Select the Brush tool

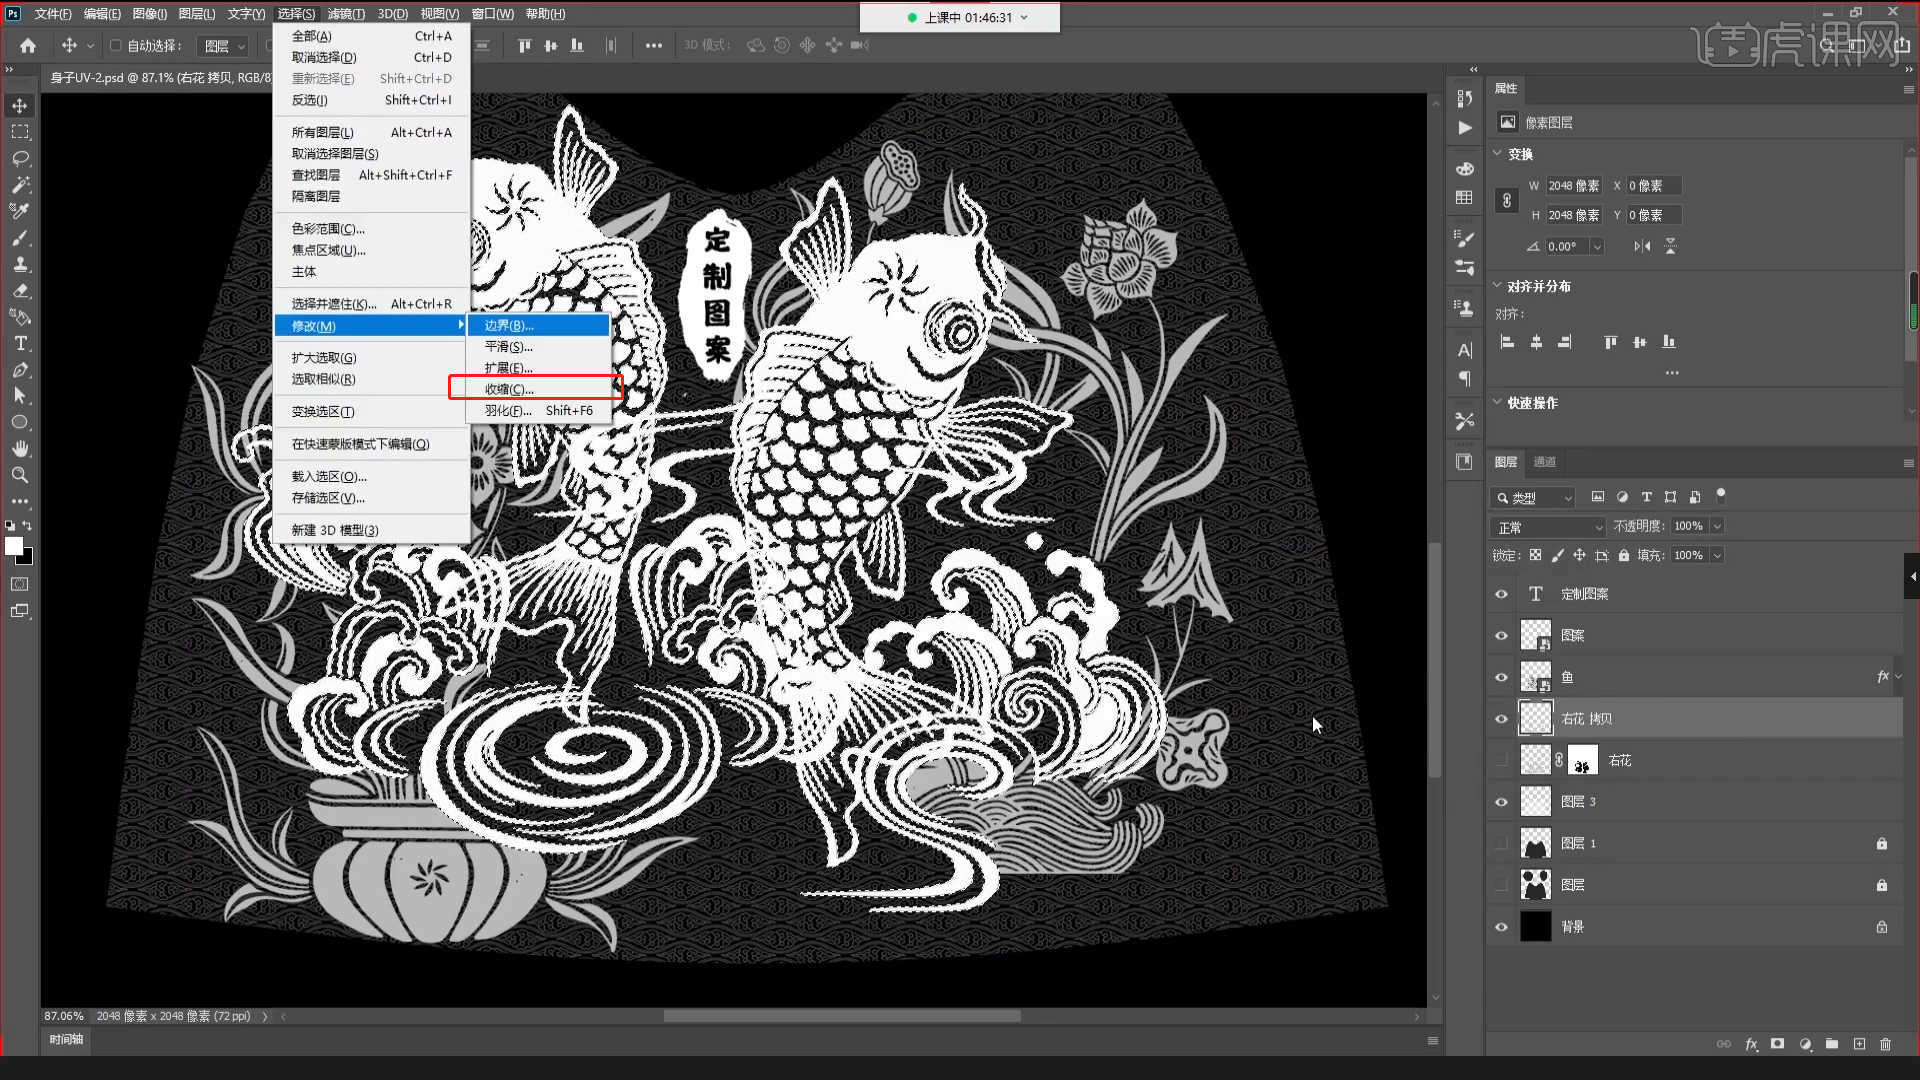point(20,238)
